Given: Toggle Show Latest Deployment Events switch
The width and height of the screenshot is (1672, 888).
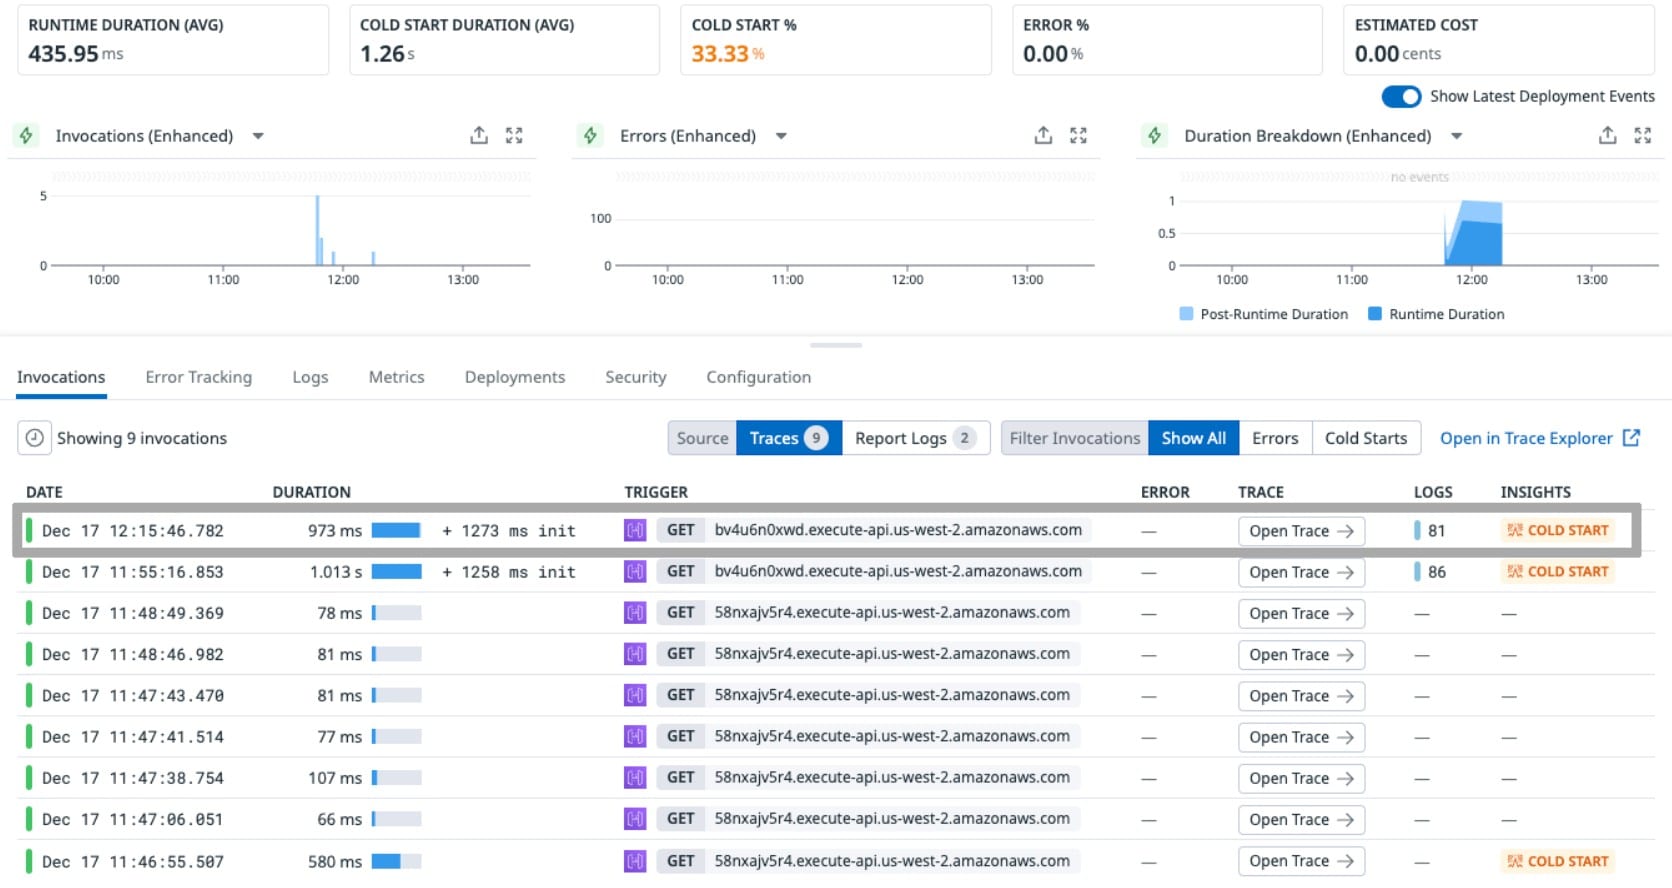Looking at the screenshot, I should click(x=1401, y=96).
